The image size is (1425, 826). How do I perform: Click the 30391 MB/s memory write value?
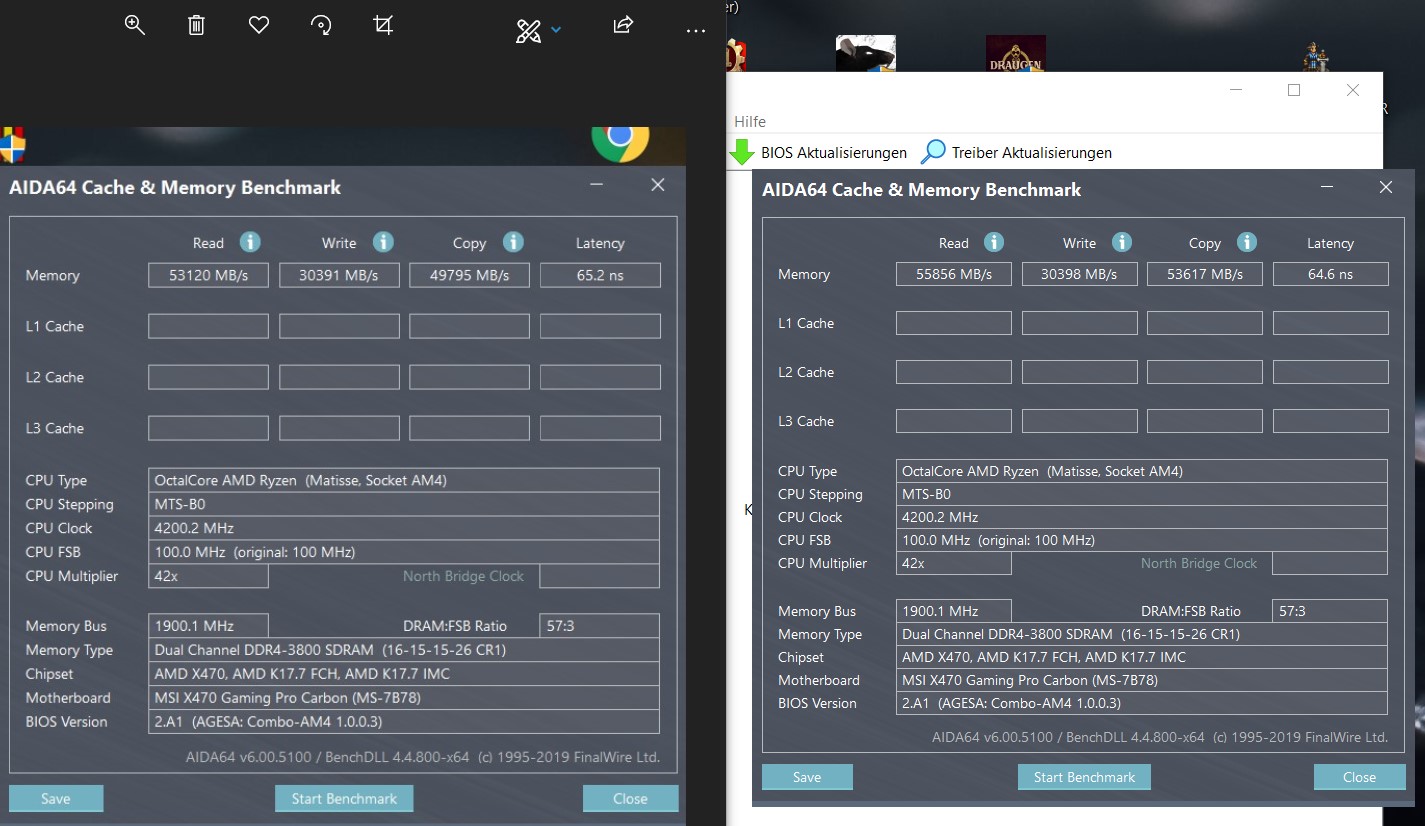tap(339, 275)
